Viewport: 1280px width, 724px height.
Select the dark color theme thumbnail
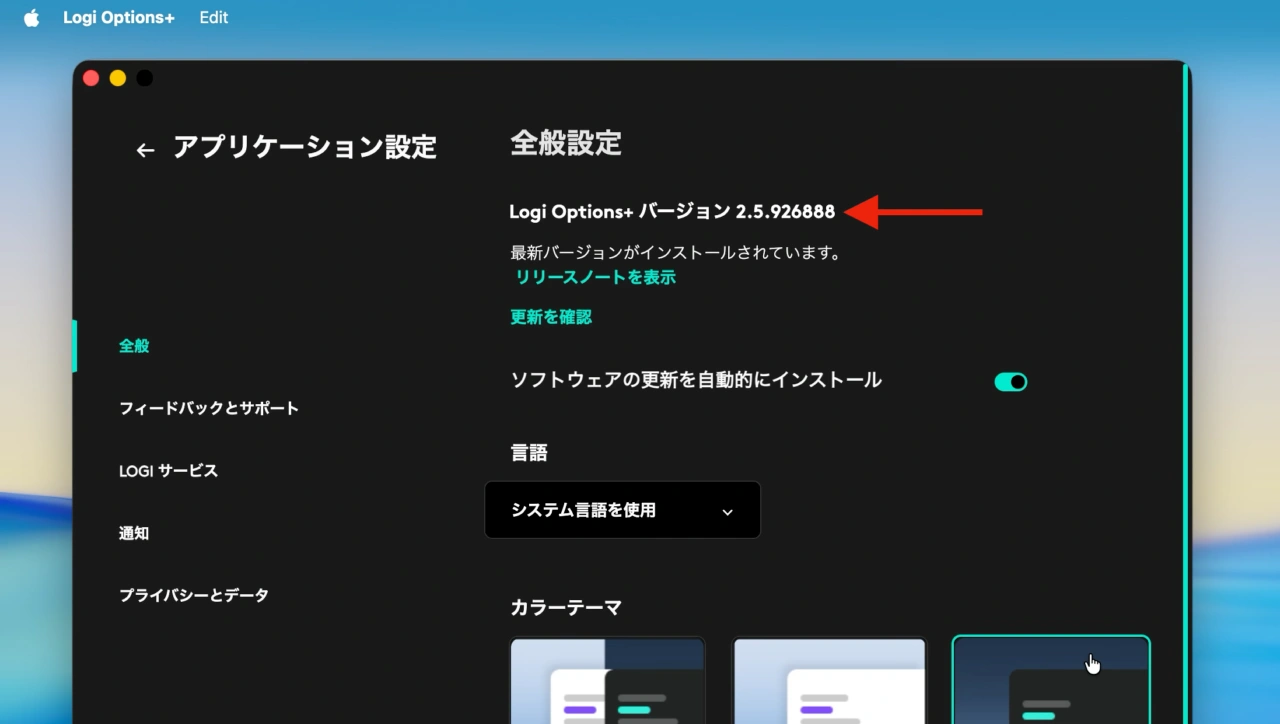coord(1051,680)
